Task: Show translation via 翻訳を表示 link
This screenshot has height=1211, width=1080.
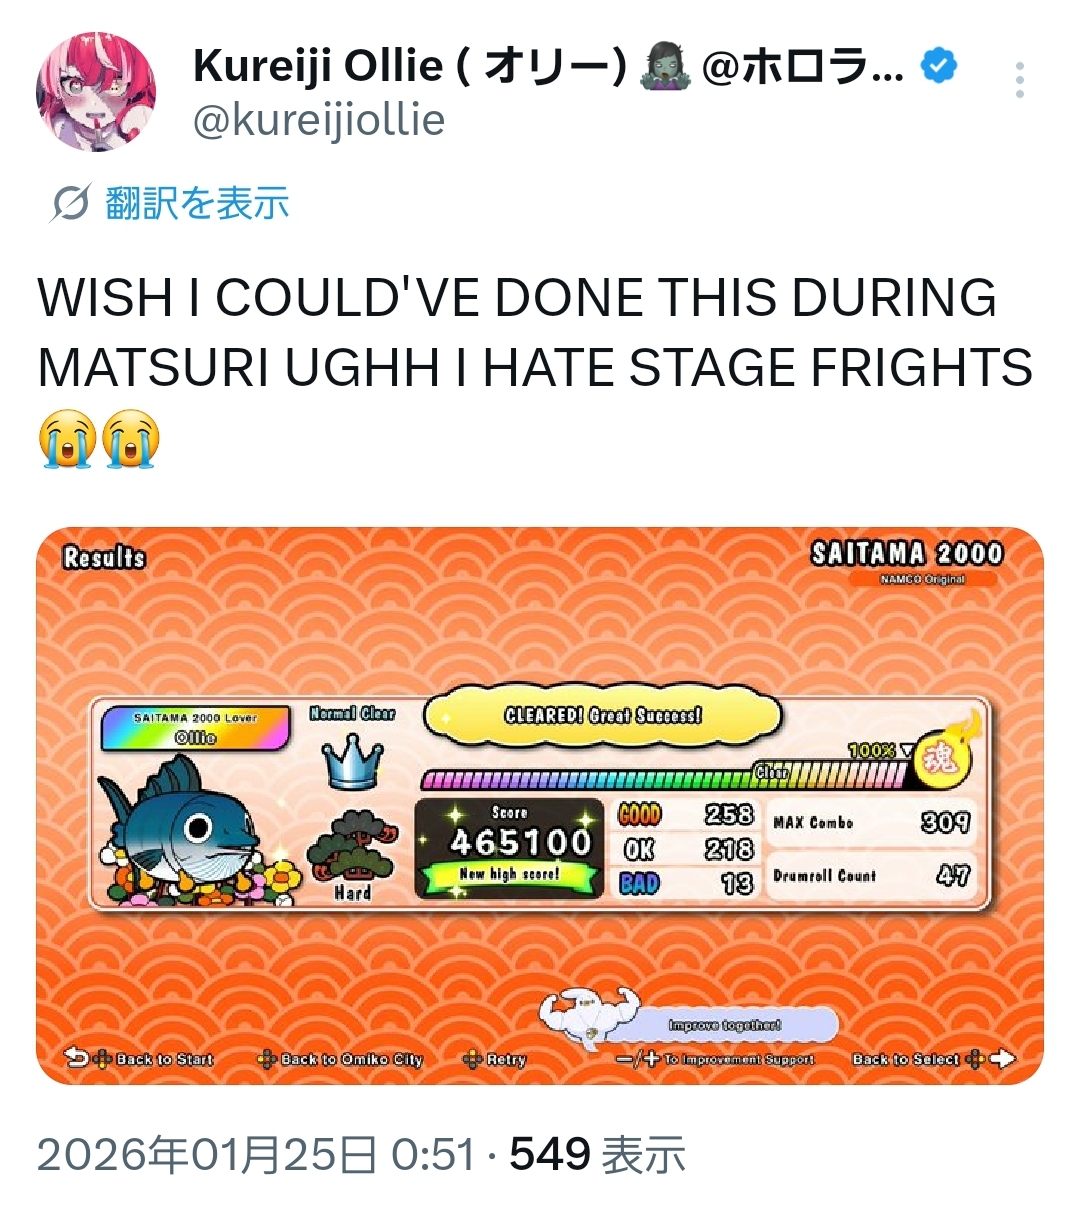Action: pos(197,203)
